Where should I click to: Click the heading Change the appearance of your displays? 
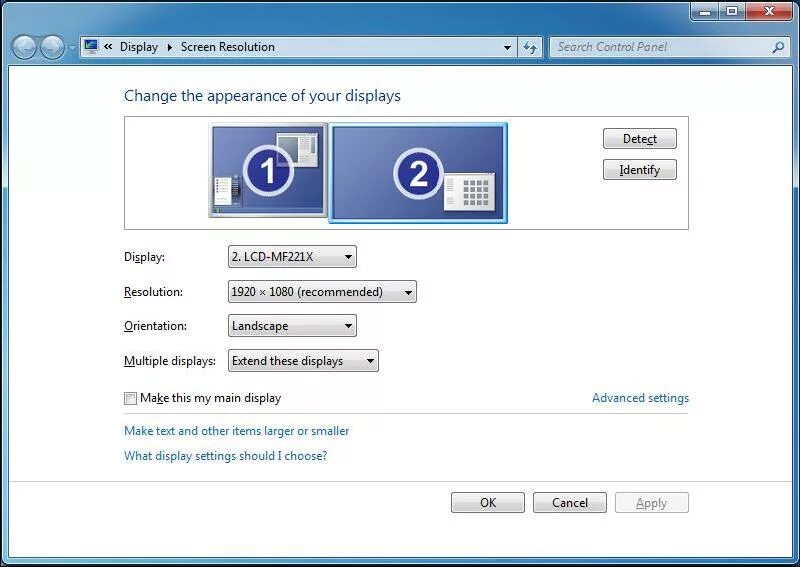pyautogui.click(x=262, y=96)
